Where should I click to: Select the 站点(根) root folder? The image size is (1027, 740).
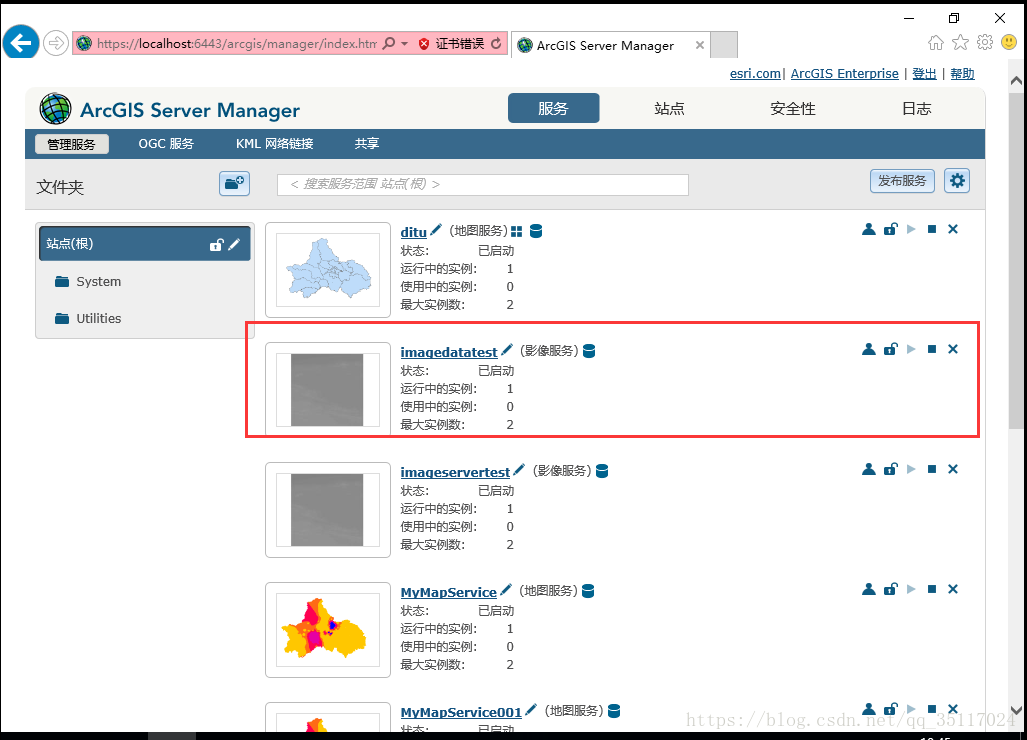click(145, 244)
